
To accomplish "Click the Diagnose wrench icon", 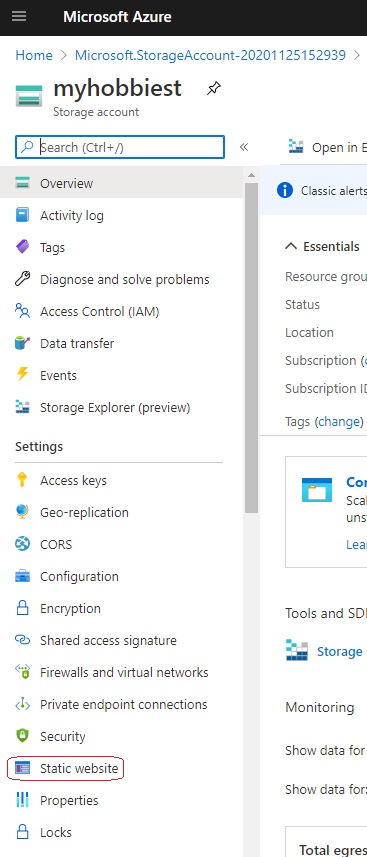I will coord(22,279).
